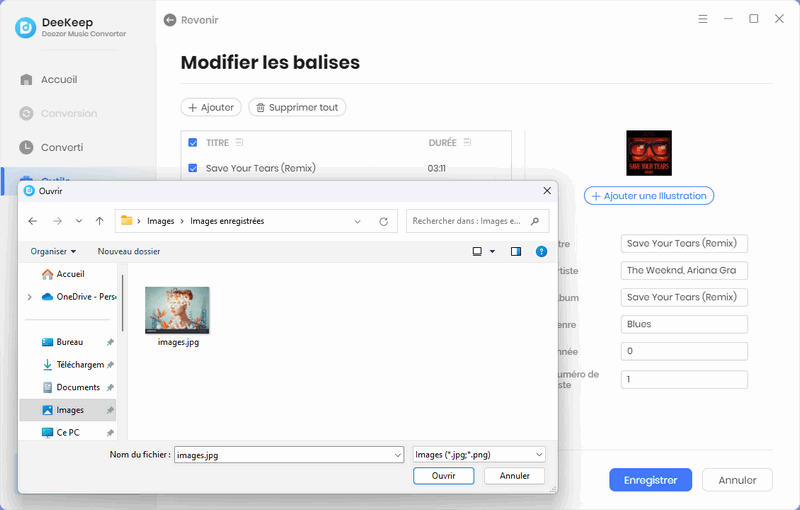Click the track number field showing 1
The image size is (800, 510).
coord(684,379)
